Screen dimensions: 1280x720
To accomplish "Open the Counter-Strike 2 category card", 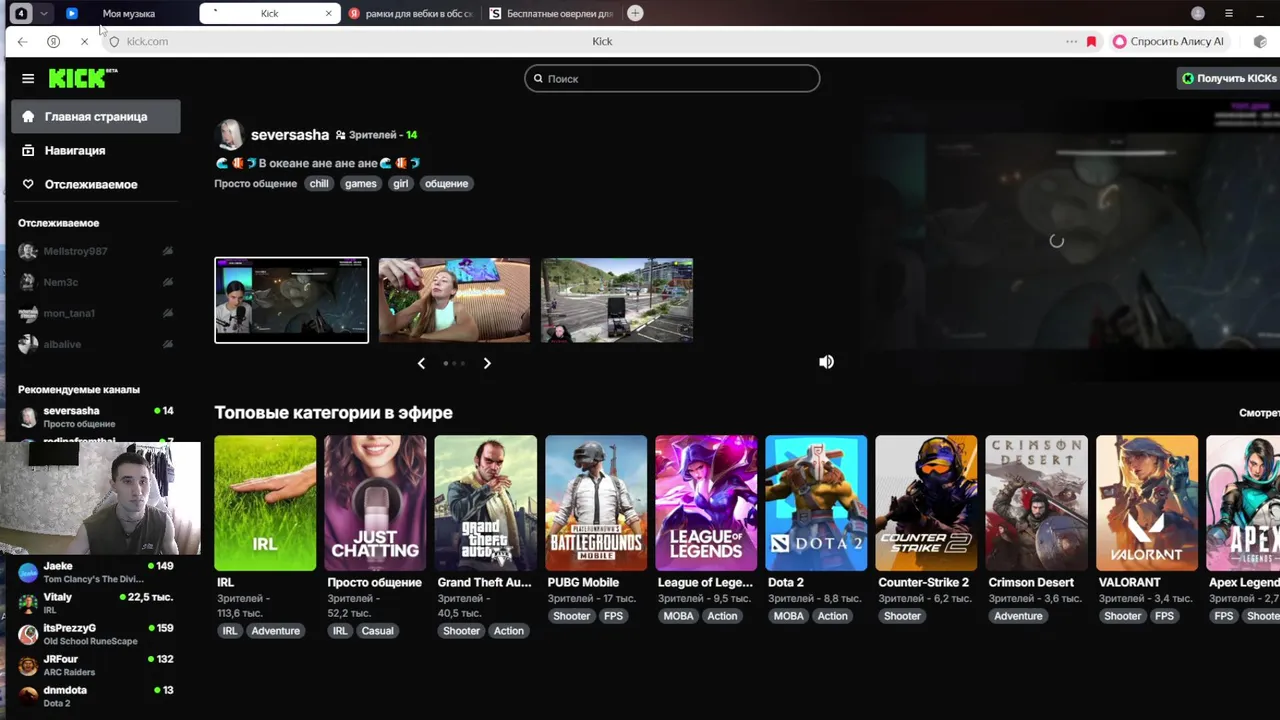I will click(926, 503).
